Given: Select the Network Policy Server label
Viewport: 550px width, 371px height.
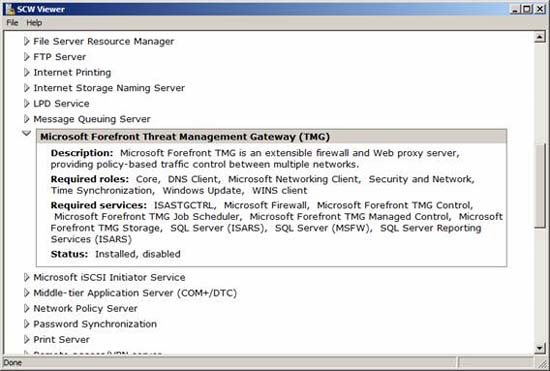Looking at the screenshot, I should pos(85,309).
